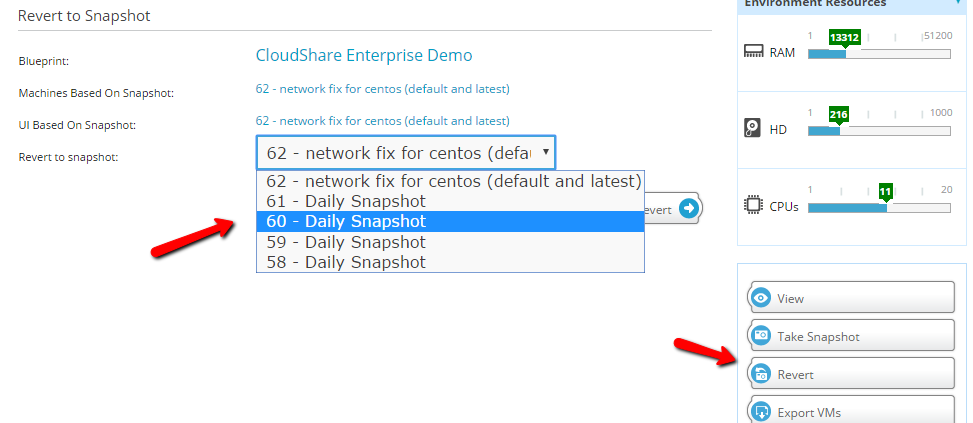Screen dimensions: 973x423
Task: Click the blue arrow Revert confirm button
Action: [688, 208]
